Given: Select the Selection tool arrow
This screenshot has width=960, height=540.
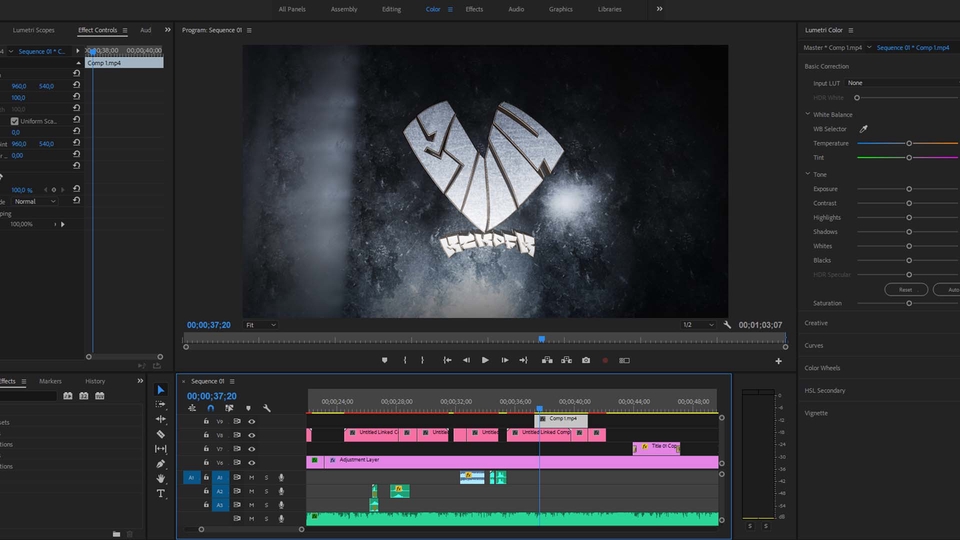Looking at the screenshot, I should pyautogui.click(x=160, y=390).
